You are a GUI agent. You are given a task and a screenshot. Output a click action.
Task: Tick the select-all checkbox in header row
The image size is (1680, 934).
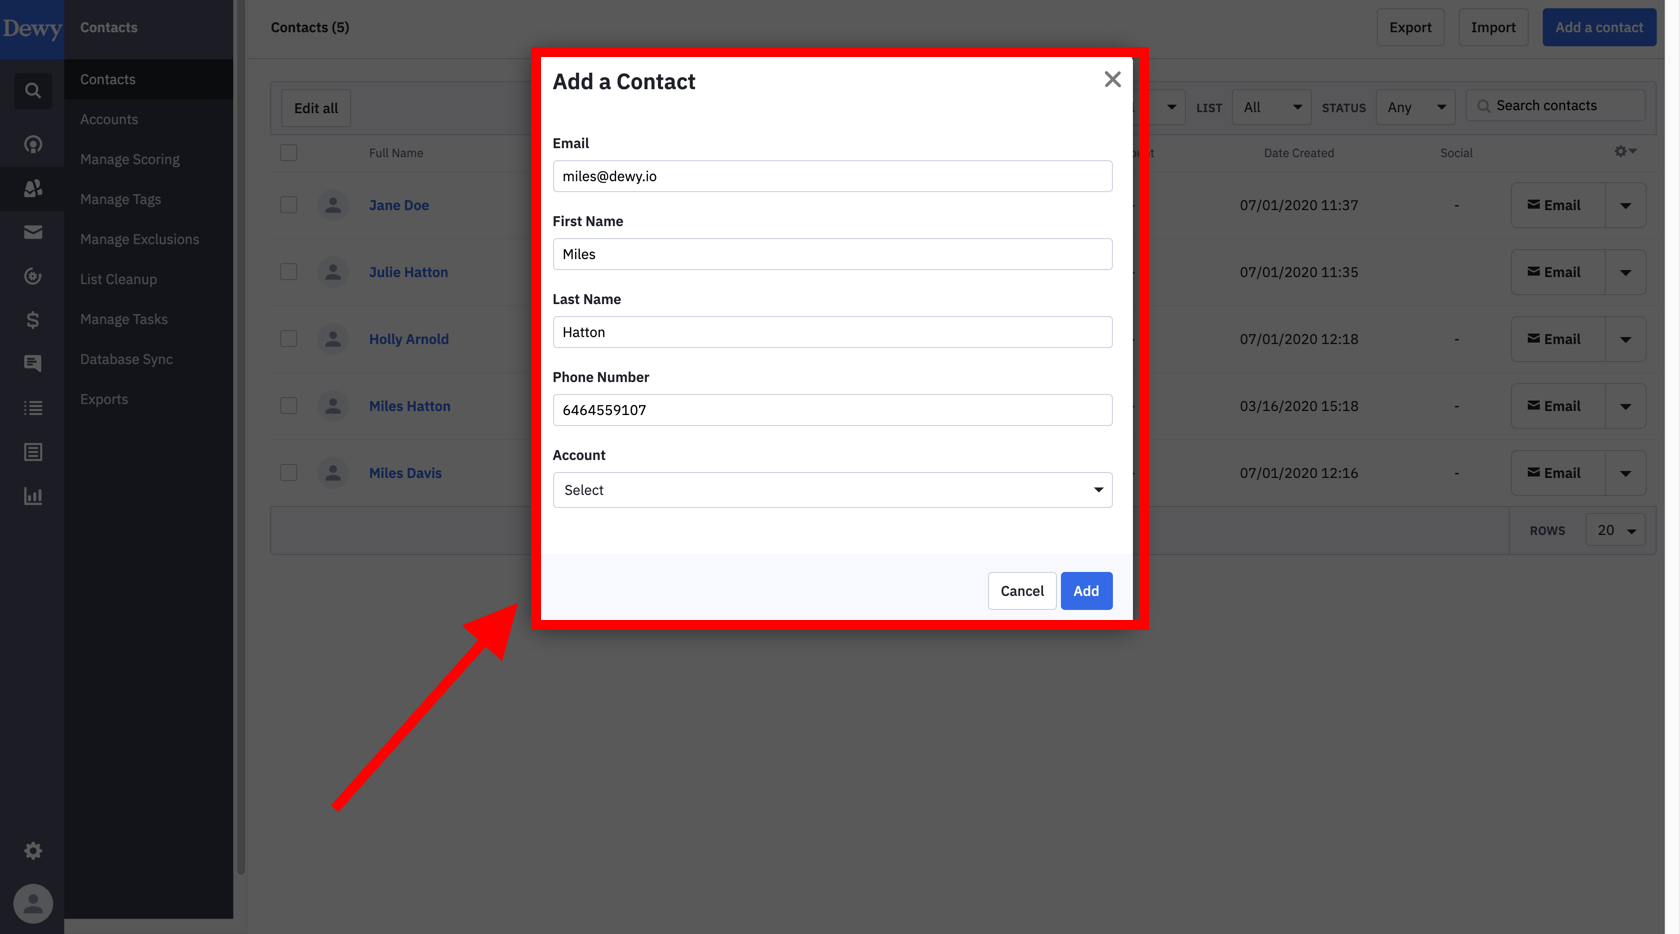[288, 152]
